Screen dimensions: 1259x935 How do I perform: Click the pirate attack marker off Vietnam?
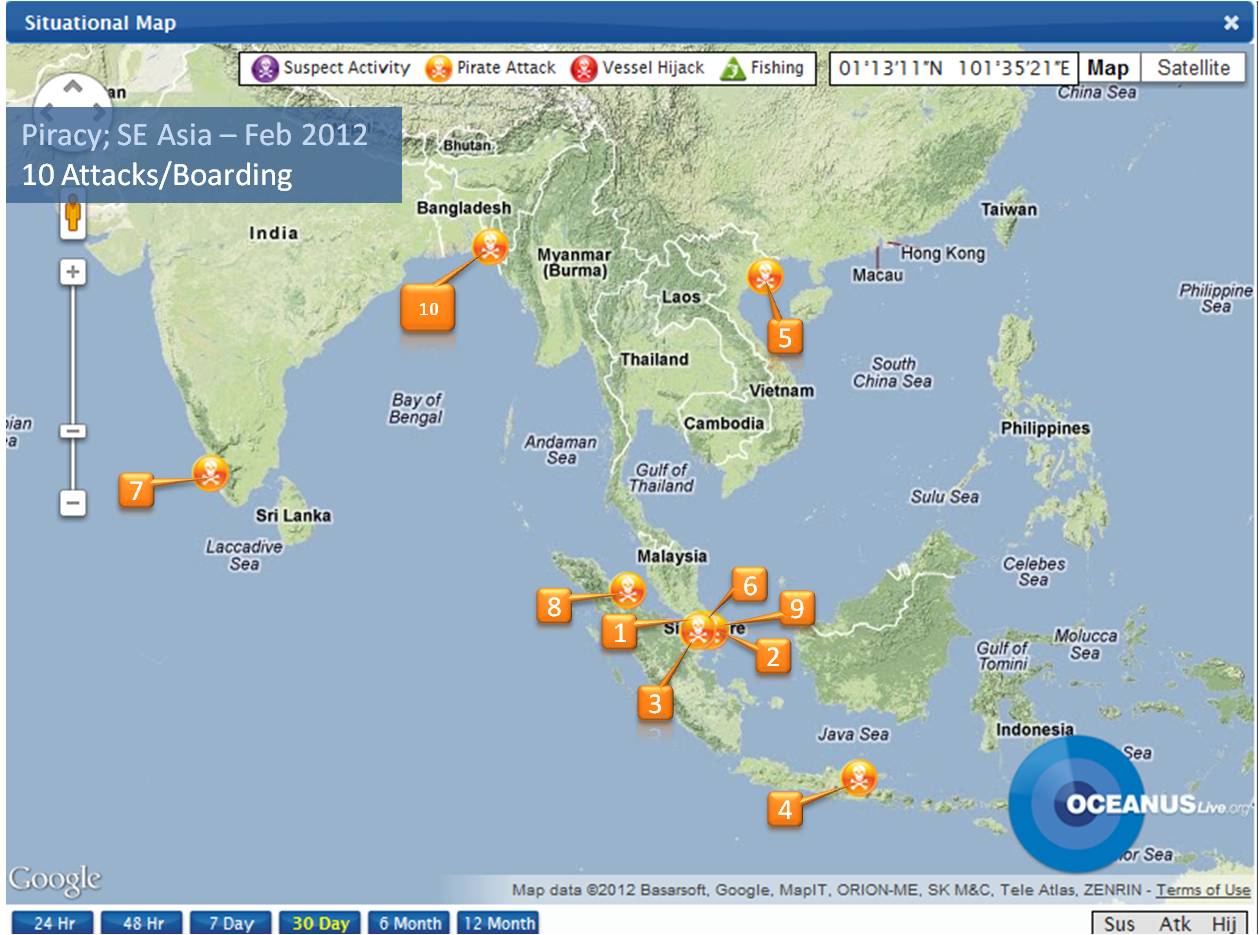[x=765, y=276]
